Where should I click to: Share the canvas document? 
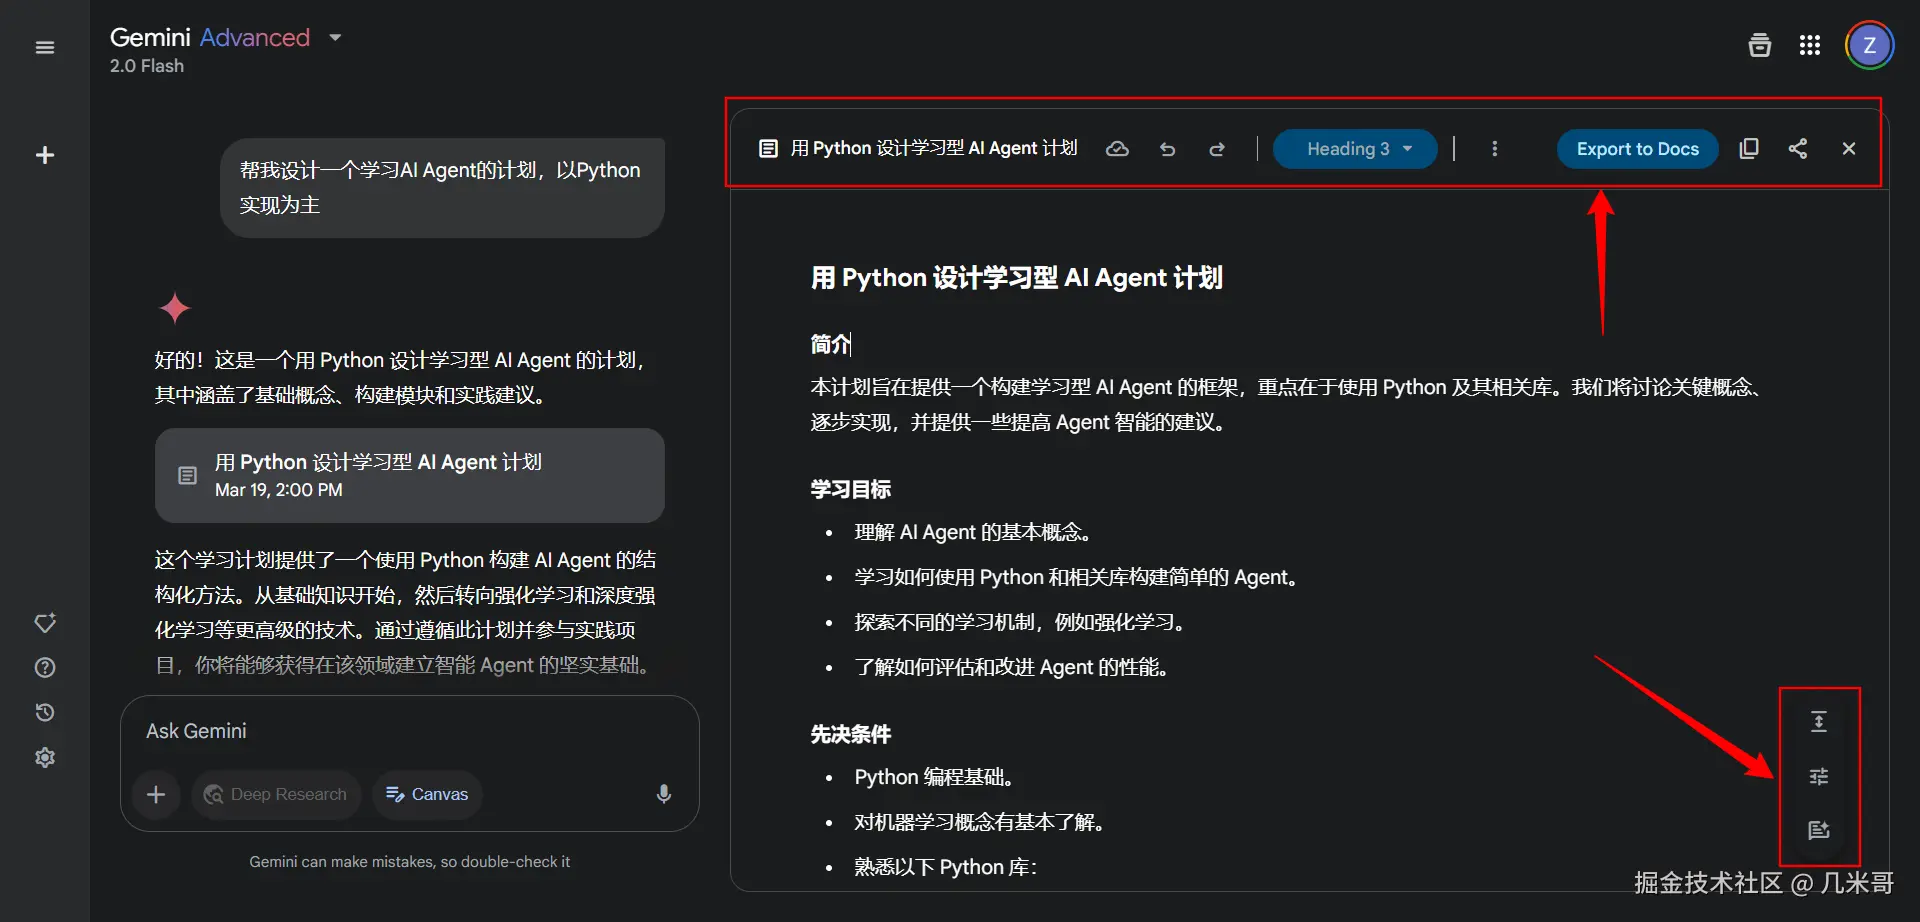(1798, 148)
